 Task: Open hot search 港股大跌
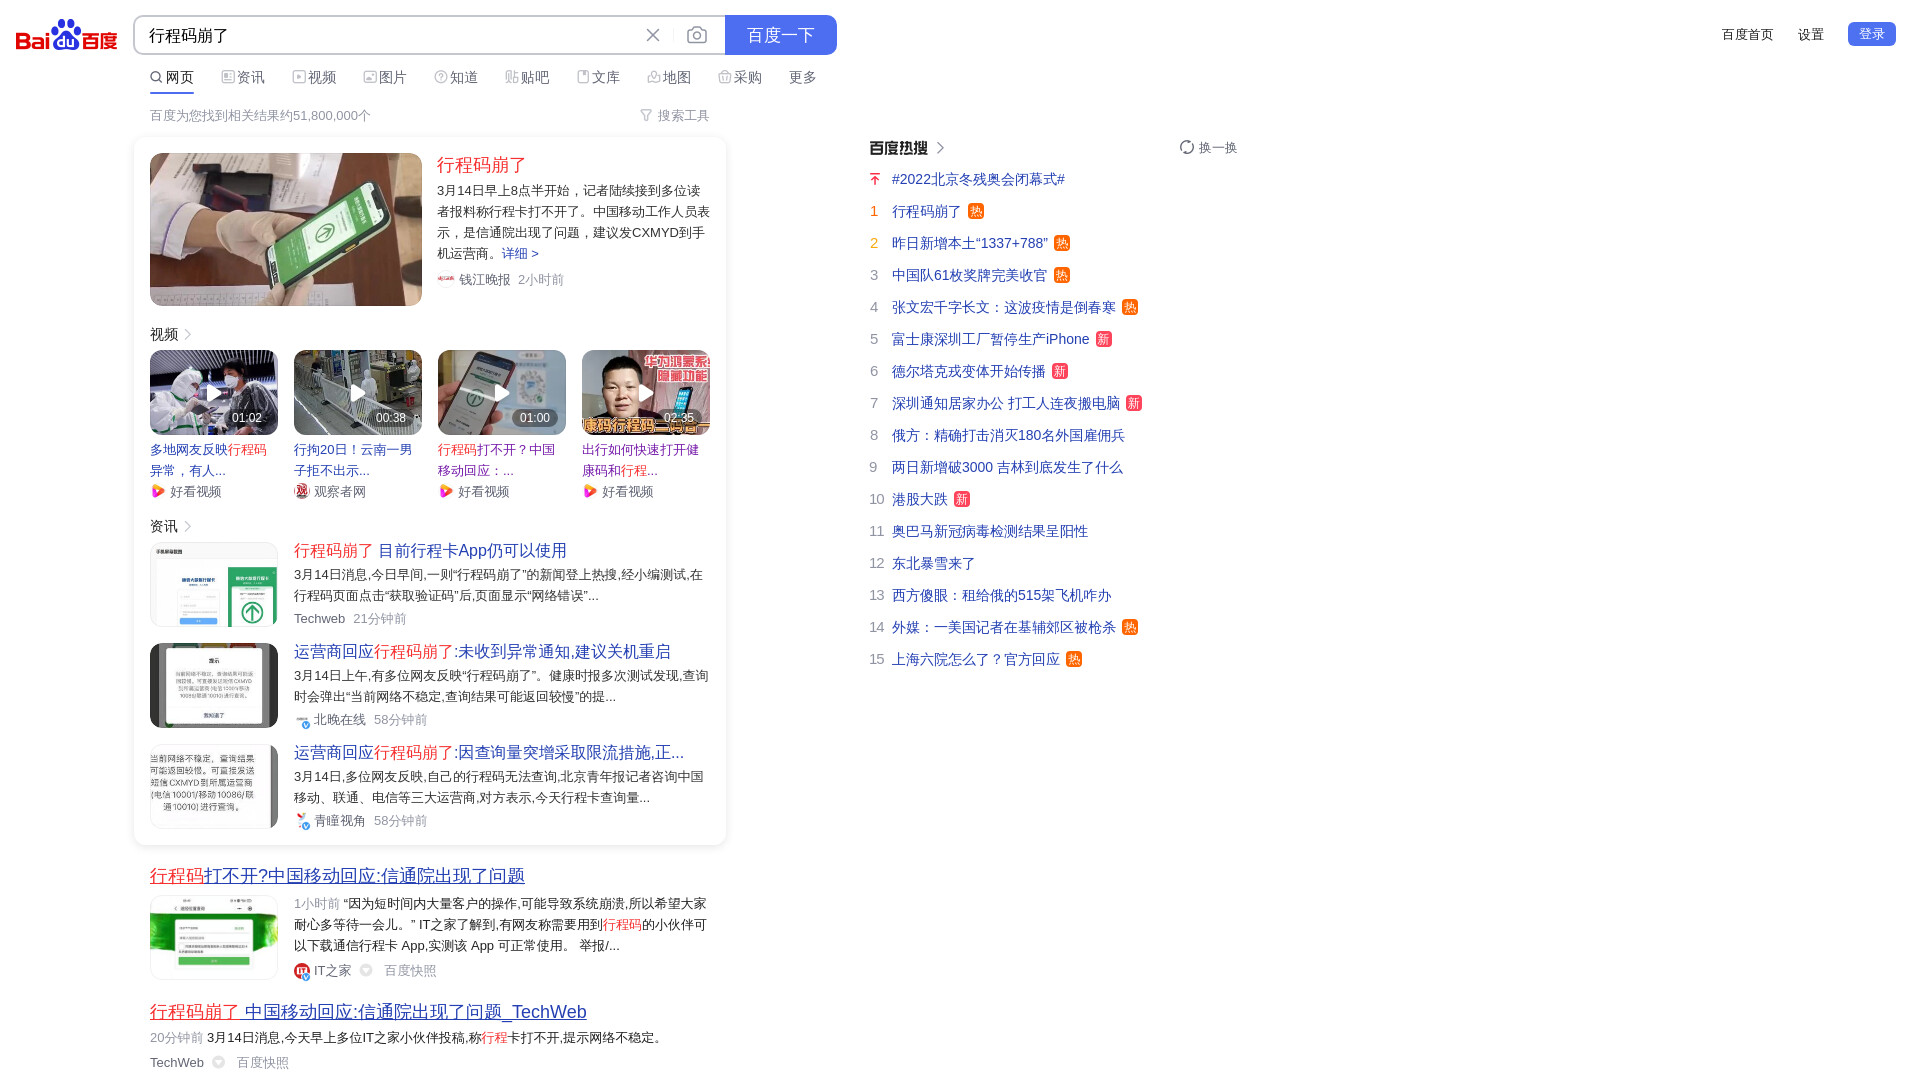pyautogui.click(x=919, y=499)
